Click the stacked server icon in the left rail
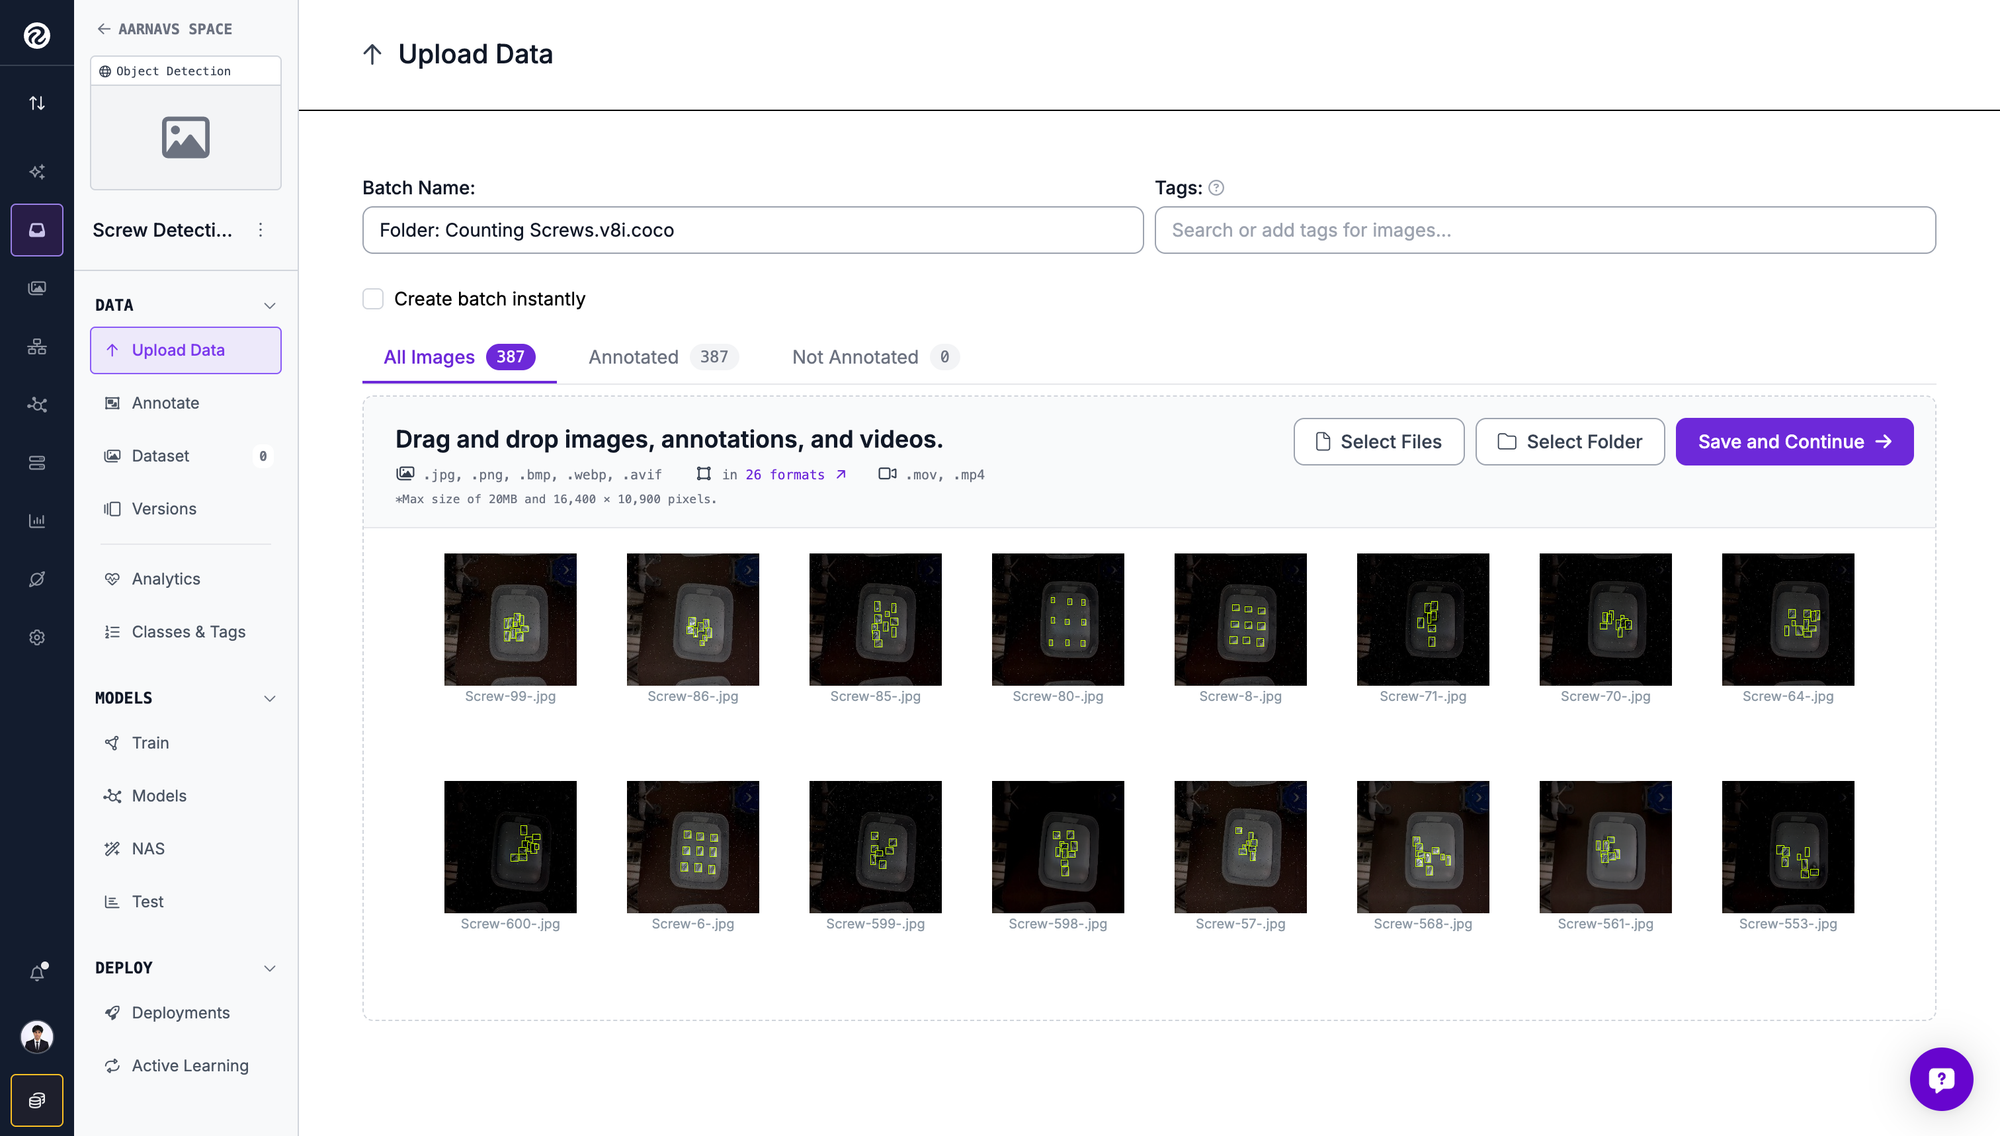 (x=37, y=463)
